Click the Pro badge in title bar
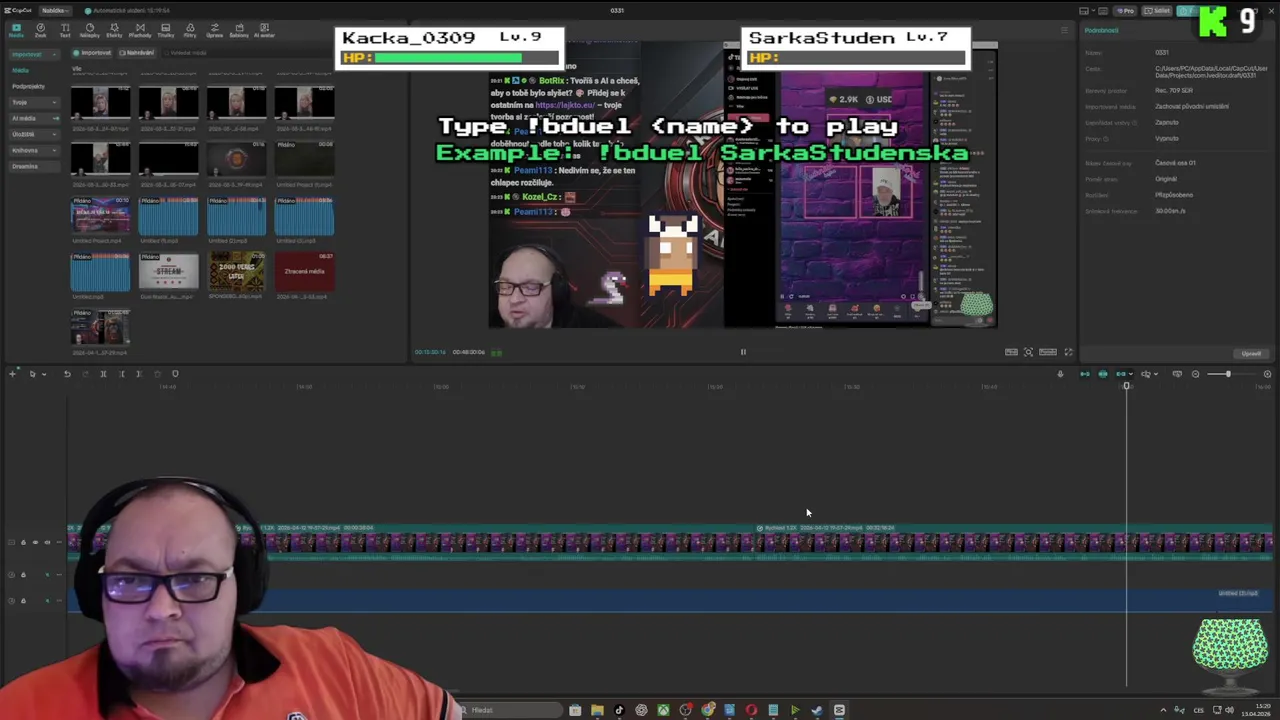The width and height of the screenshot is (1280, 720). coord(1126,11)
